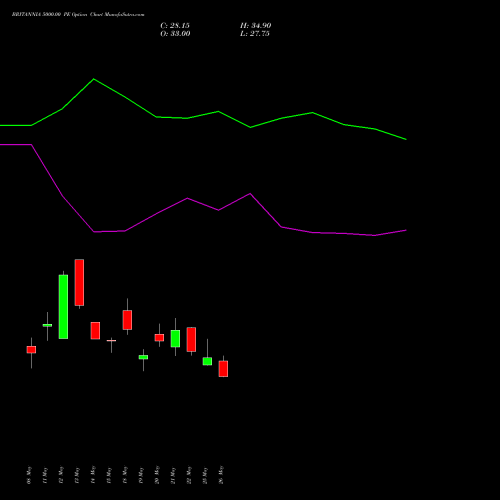Click the small green candle for 11 May

tap(47, 325)
